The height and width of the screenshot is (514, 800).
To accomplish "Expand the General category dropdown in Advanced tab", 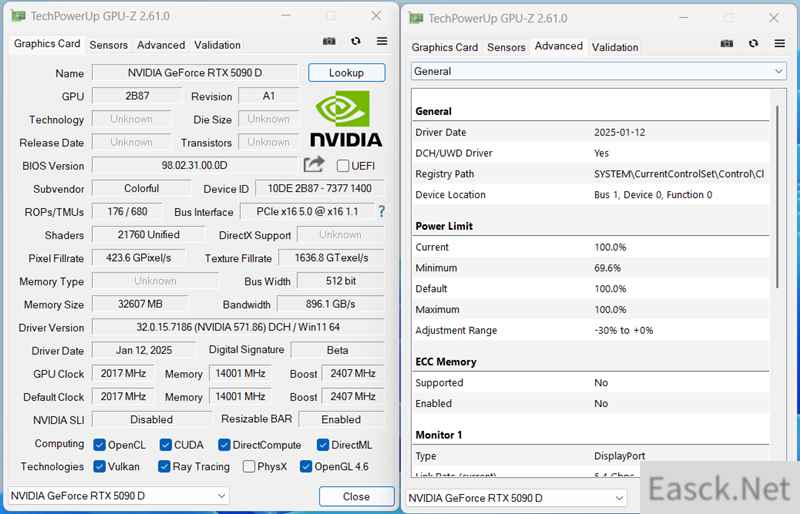I will (598, 71).
